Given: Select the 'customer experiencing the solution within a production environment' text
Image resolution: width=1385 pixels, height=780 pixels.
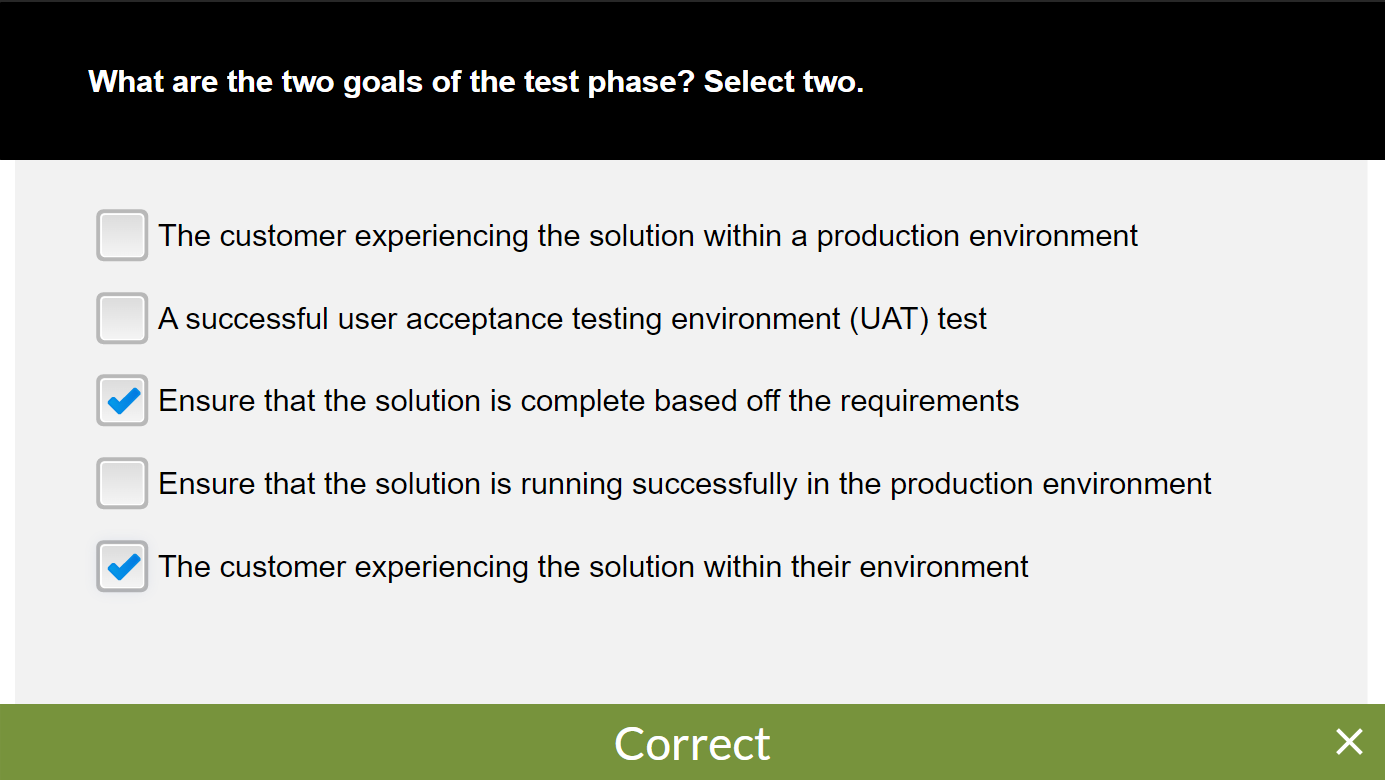Looking at the screenshot, I should point(647,236).
